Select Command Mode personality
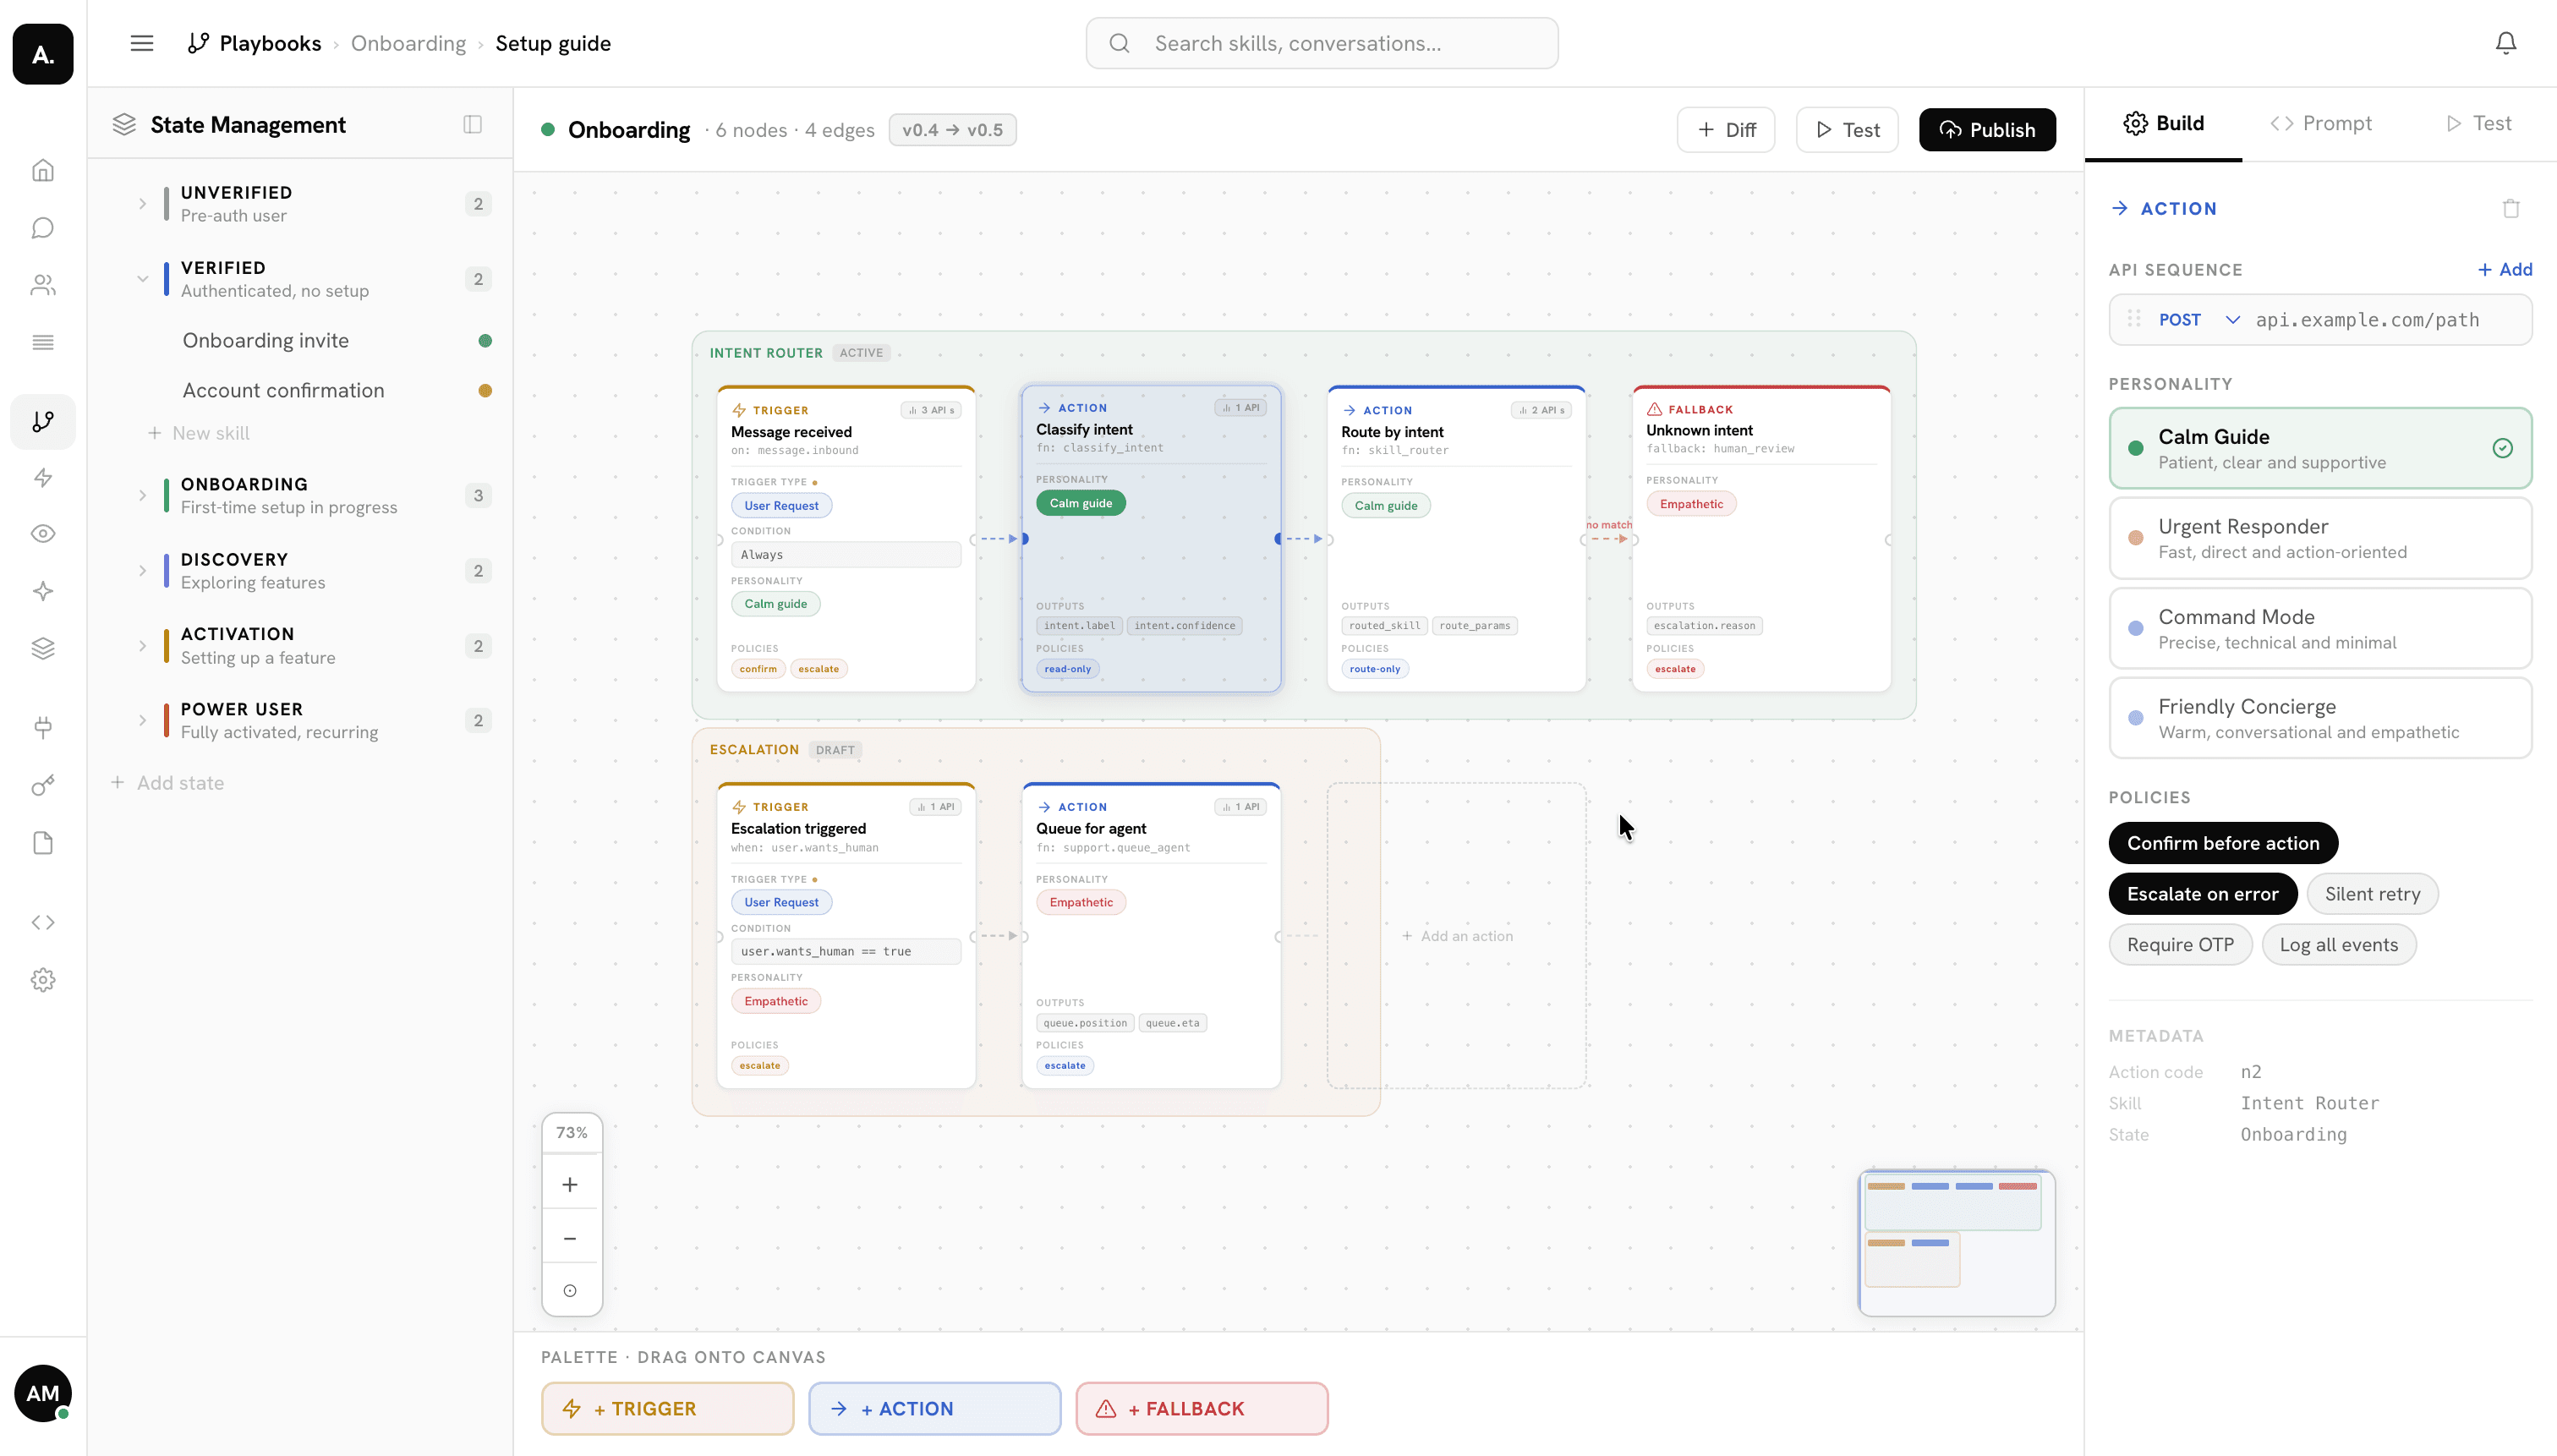2557x1456 pixels. [2320, 629]
